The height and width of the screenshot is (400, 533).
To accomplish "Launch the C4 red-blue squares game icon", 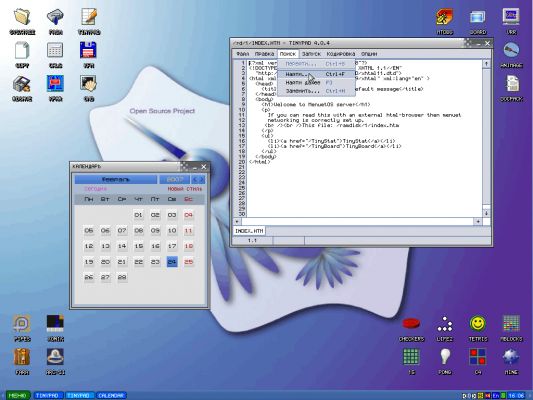I will tap(478, 357).
